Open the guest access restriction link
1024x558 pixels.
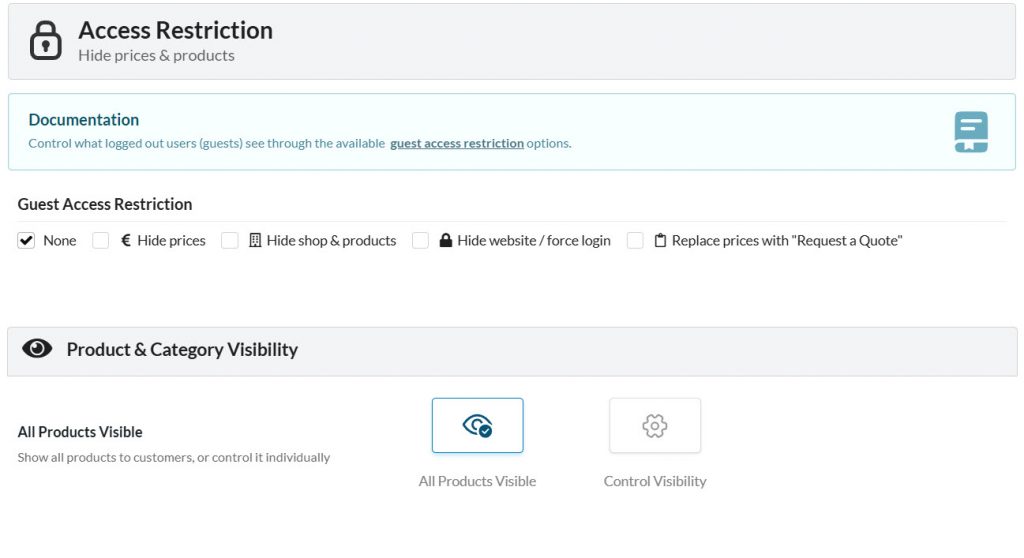456,144
